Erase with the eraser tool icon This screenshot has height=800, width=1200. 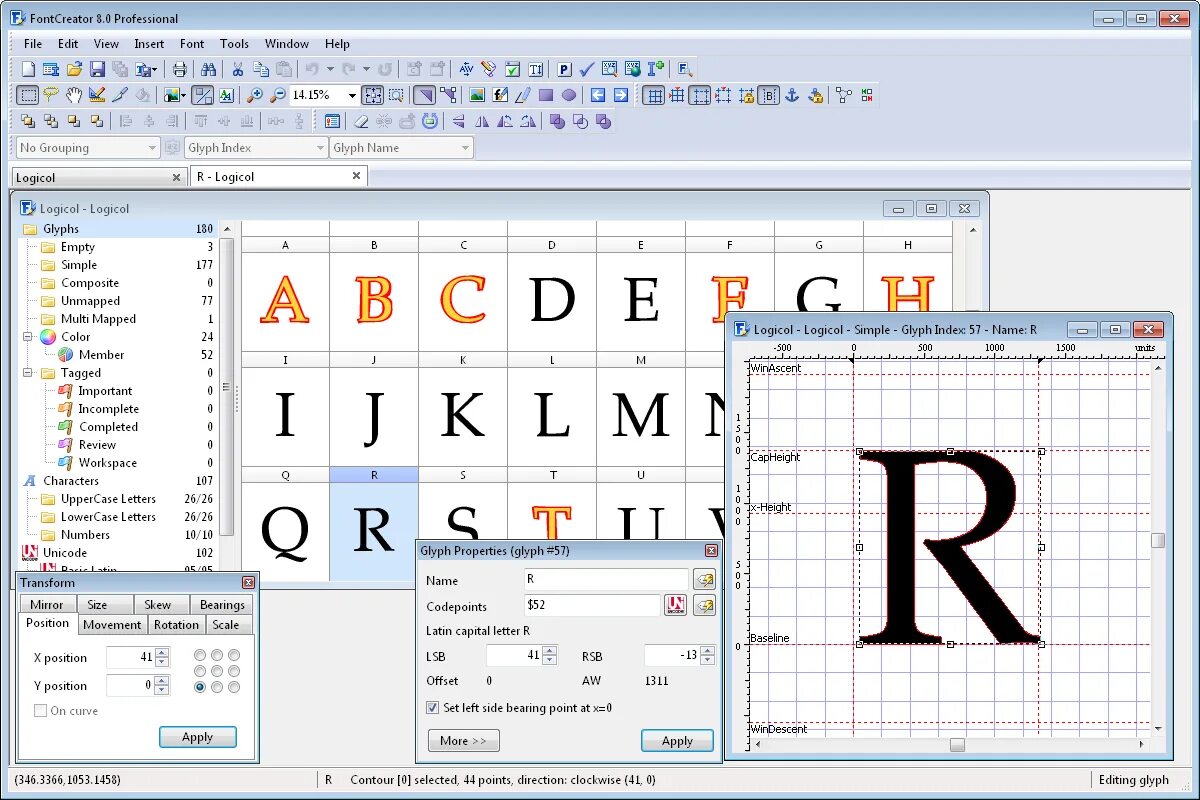click(361, 121)
